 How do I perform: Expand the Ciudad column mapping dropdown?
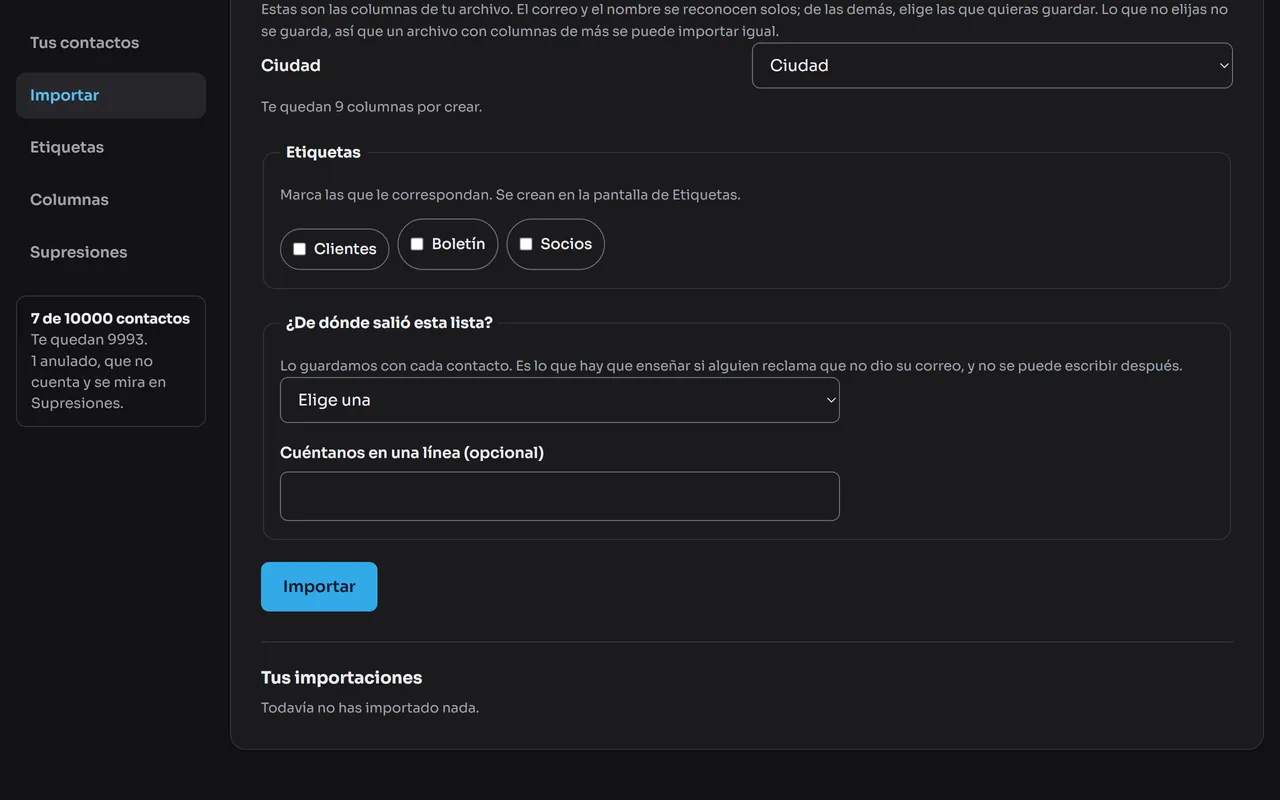pos(992,65)
